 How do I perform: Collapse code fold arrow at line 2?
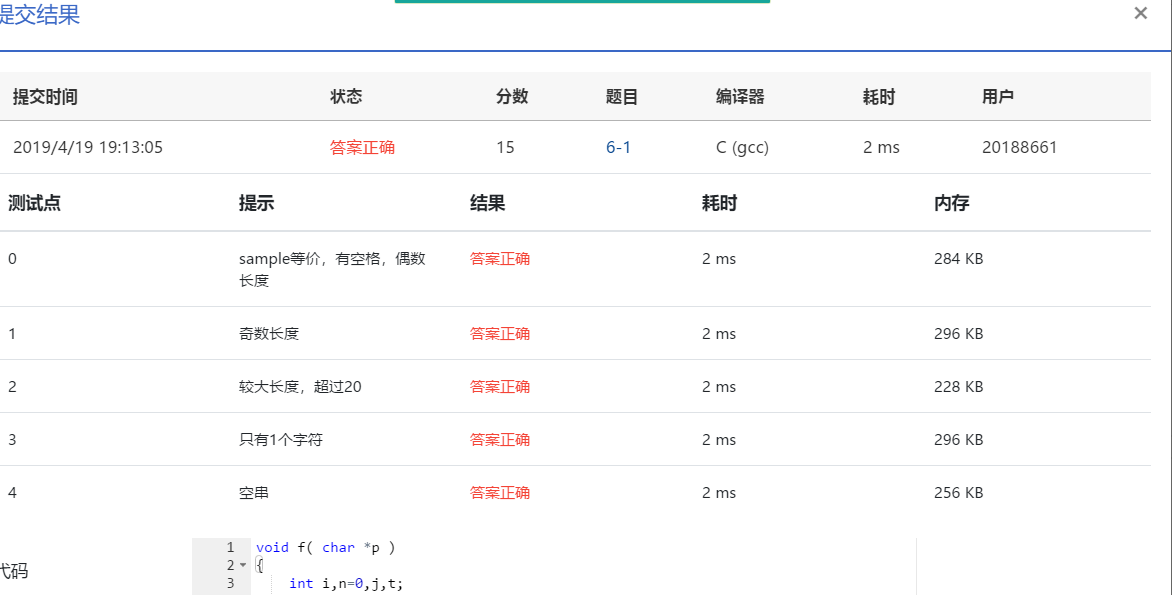pos(242,565)
